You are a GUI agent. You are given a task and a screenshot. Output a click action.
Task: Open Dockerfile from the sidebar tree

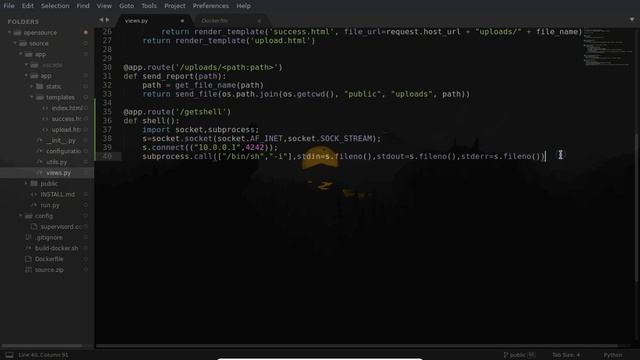49,259
